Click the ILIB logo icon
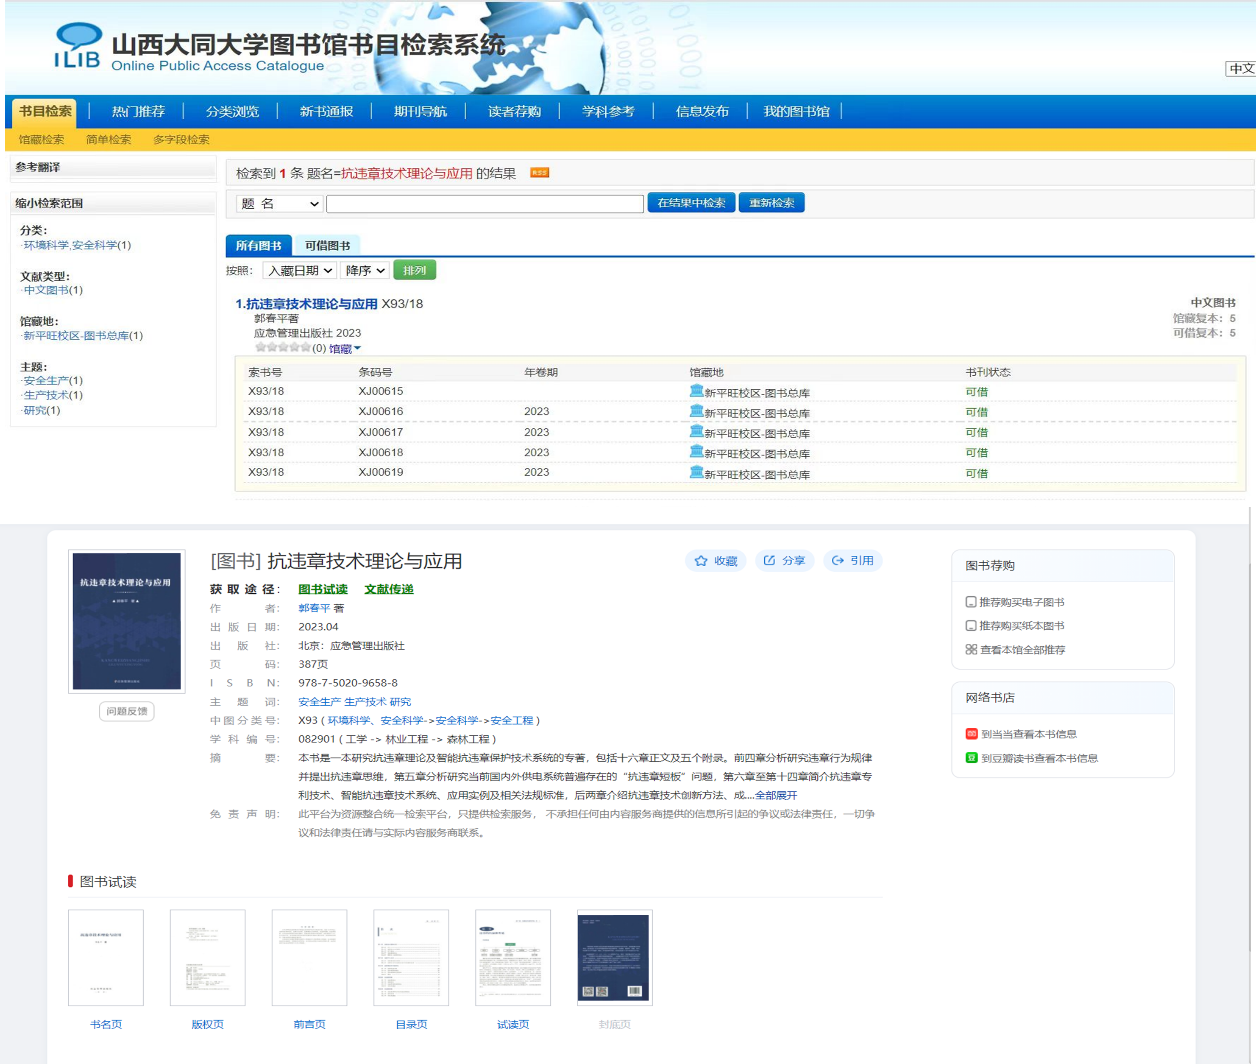The width and height of the screenshot is (1256, 1064). (77, 46)
